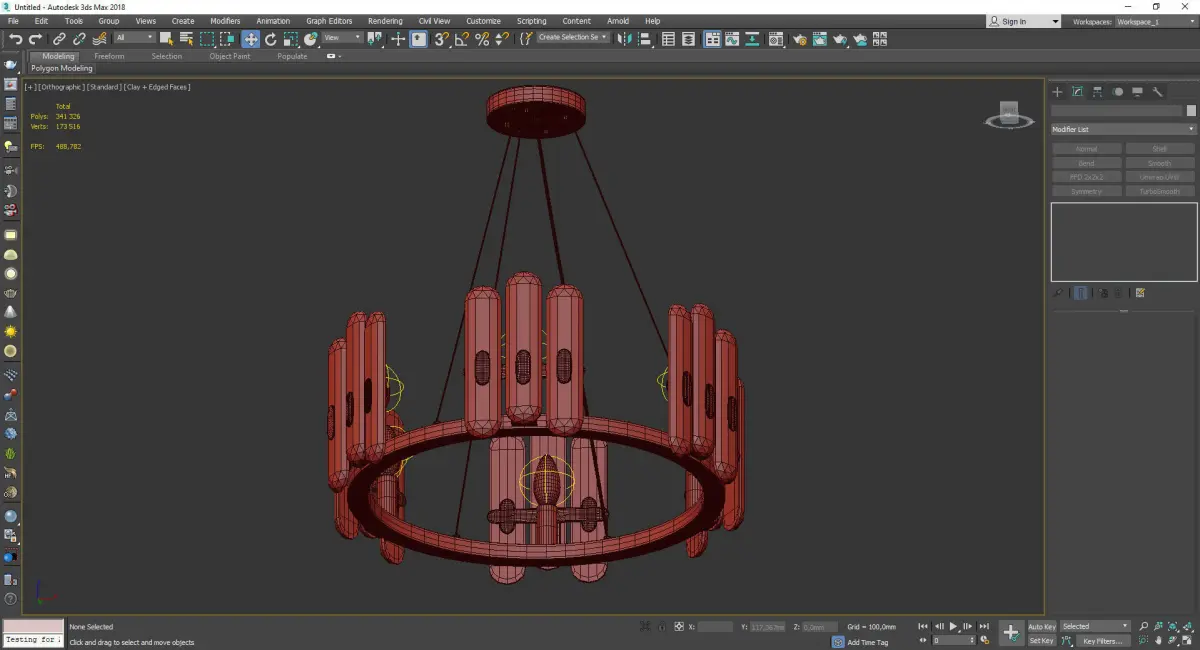
Task: Open the selection filter All dropdown
Action: click(134, 38)
